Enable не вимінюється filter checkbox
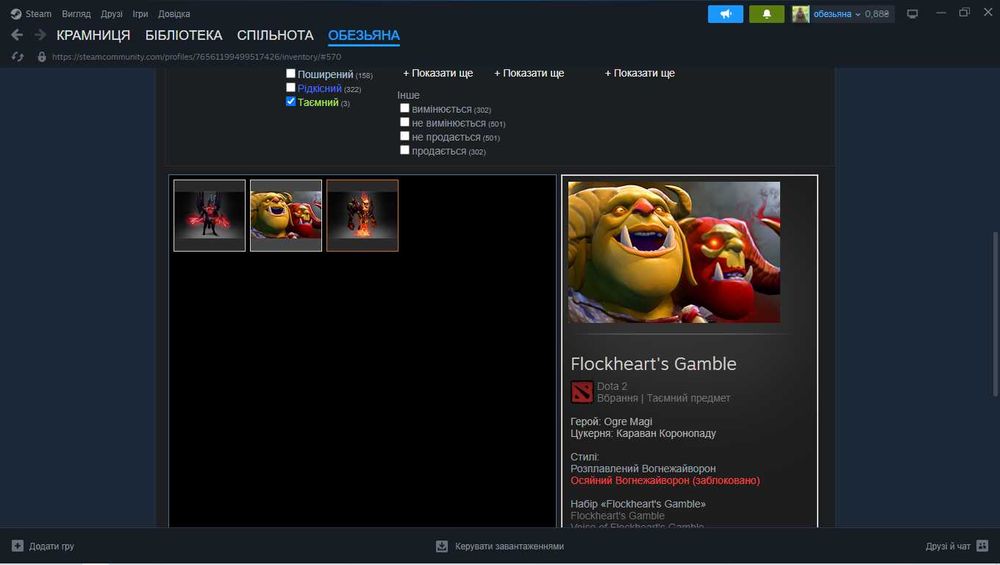Screen dimensions: 1000x565 (404, 122)
